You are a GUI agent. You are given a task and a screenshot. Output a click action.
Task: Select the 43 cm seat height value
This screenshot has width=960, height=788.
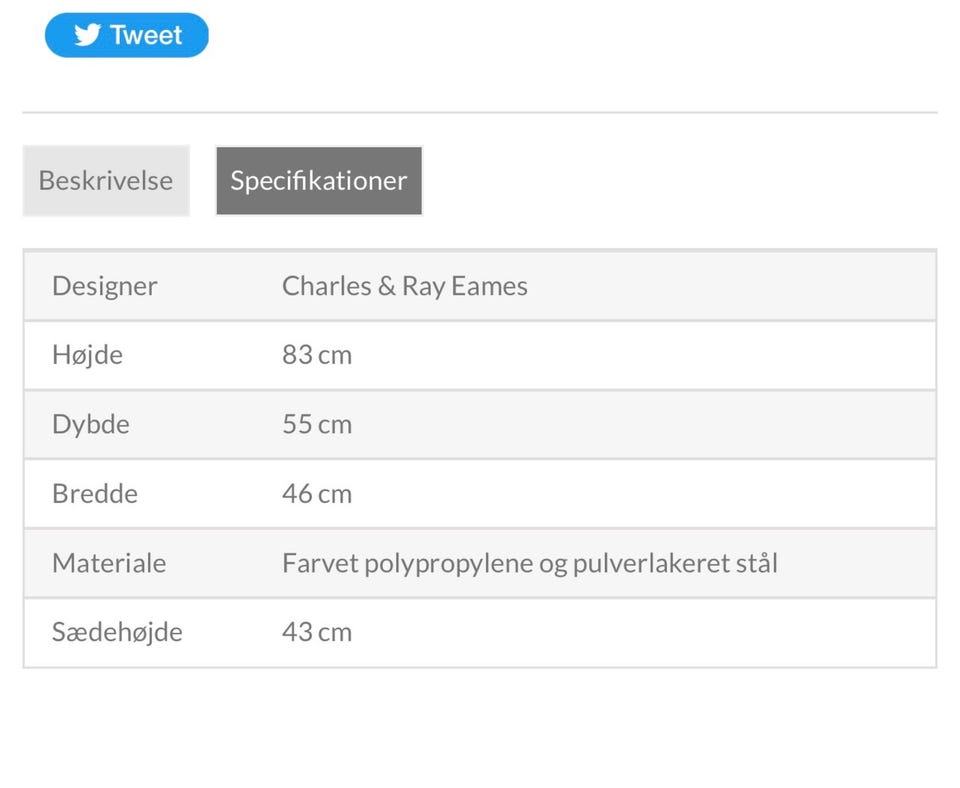pyautogui.click(x=317, y=632)
